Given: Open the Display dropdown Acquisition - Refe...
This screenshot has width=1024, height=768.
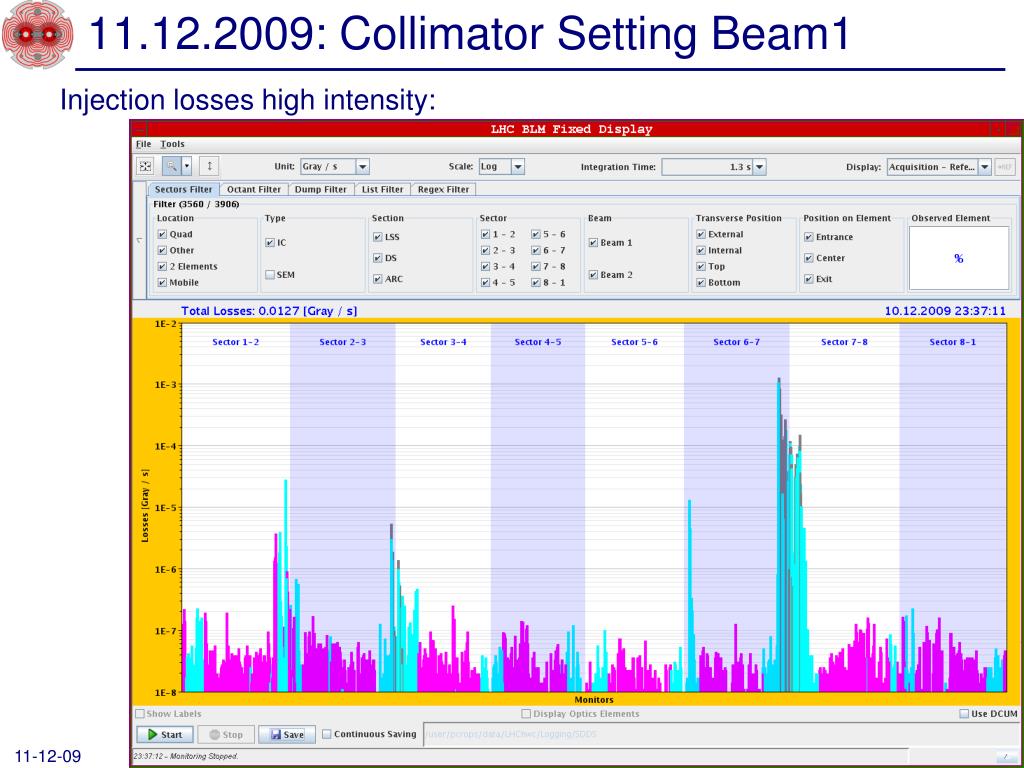Looking at the screenshot, I should tap(985, 167).
